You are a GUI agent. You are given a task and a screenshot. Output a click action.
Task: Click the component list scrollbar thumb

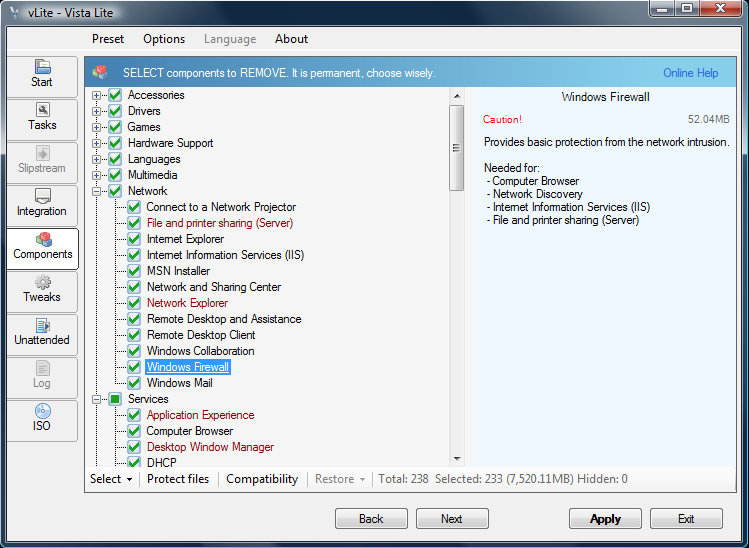(457, 148)
